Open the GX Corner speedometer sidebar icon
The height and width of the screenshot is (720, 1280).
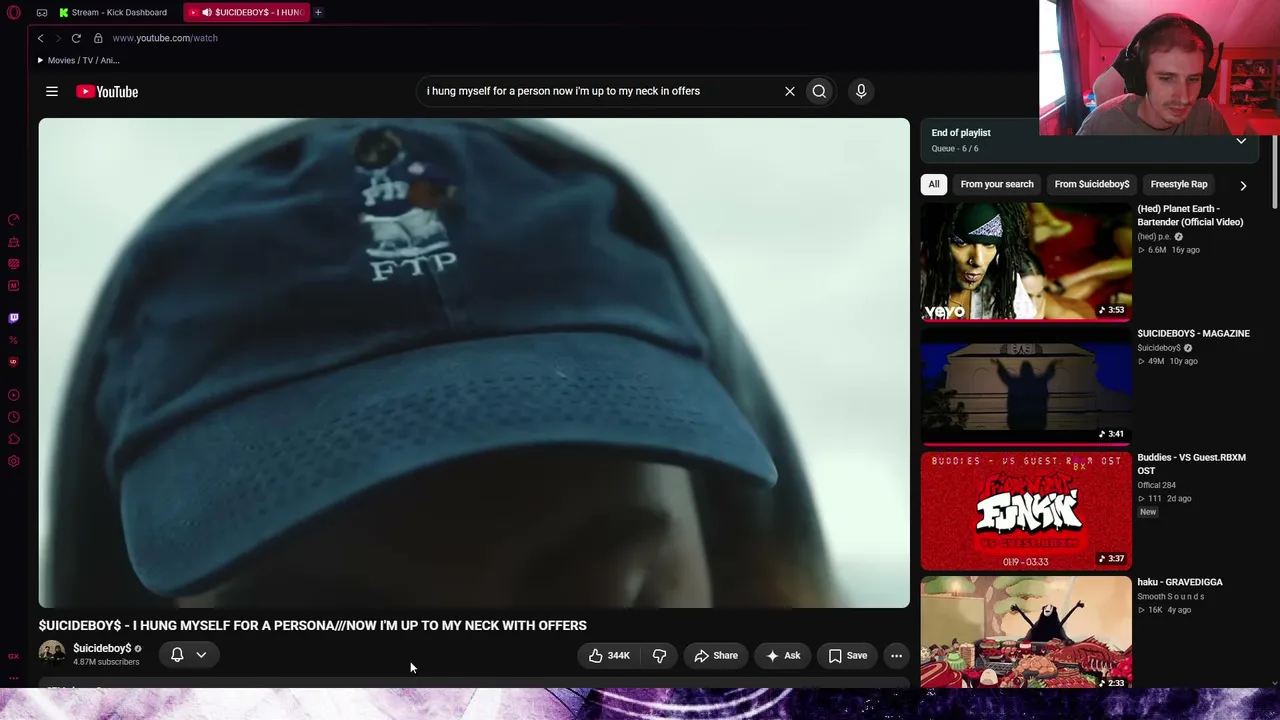[14, 219]
